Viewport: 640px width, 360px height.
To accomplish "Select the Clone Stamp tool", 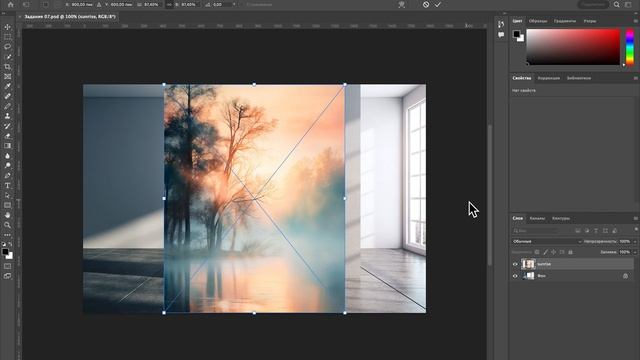I will click(7, 116).
